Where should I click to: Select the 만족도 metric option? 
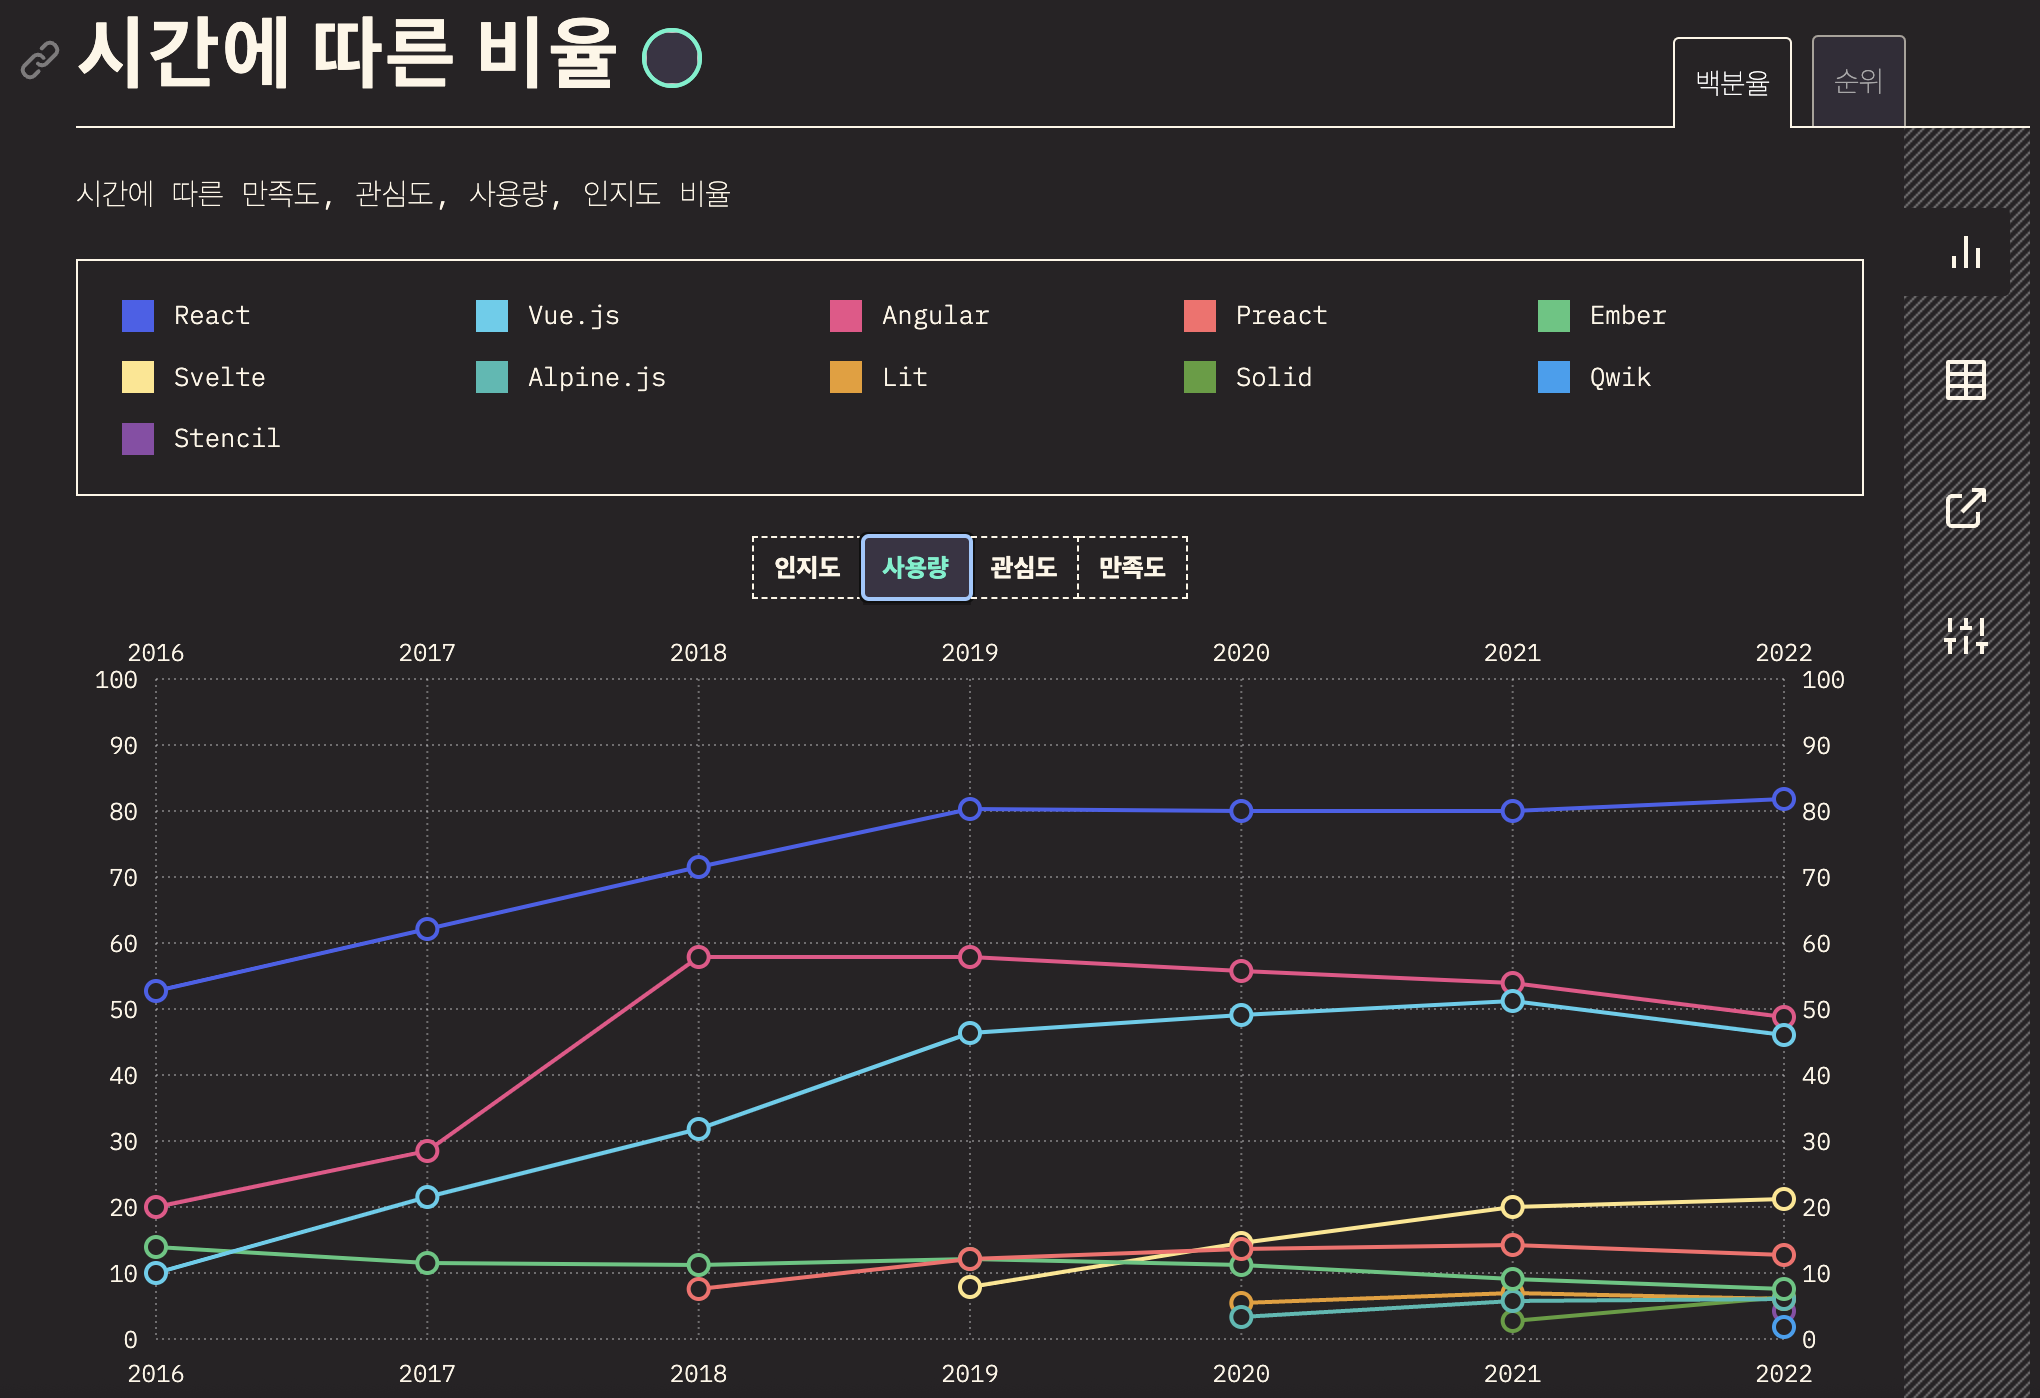pyautogui.click(x=1132, y=568)
